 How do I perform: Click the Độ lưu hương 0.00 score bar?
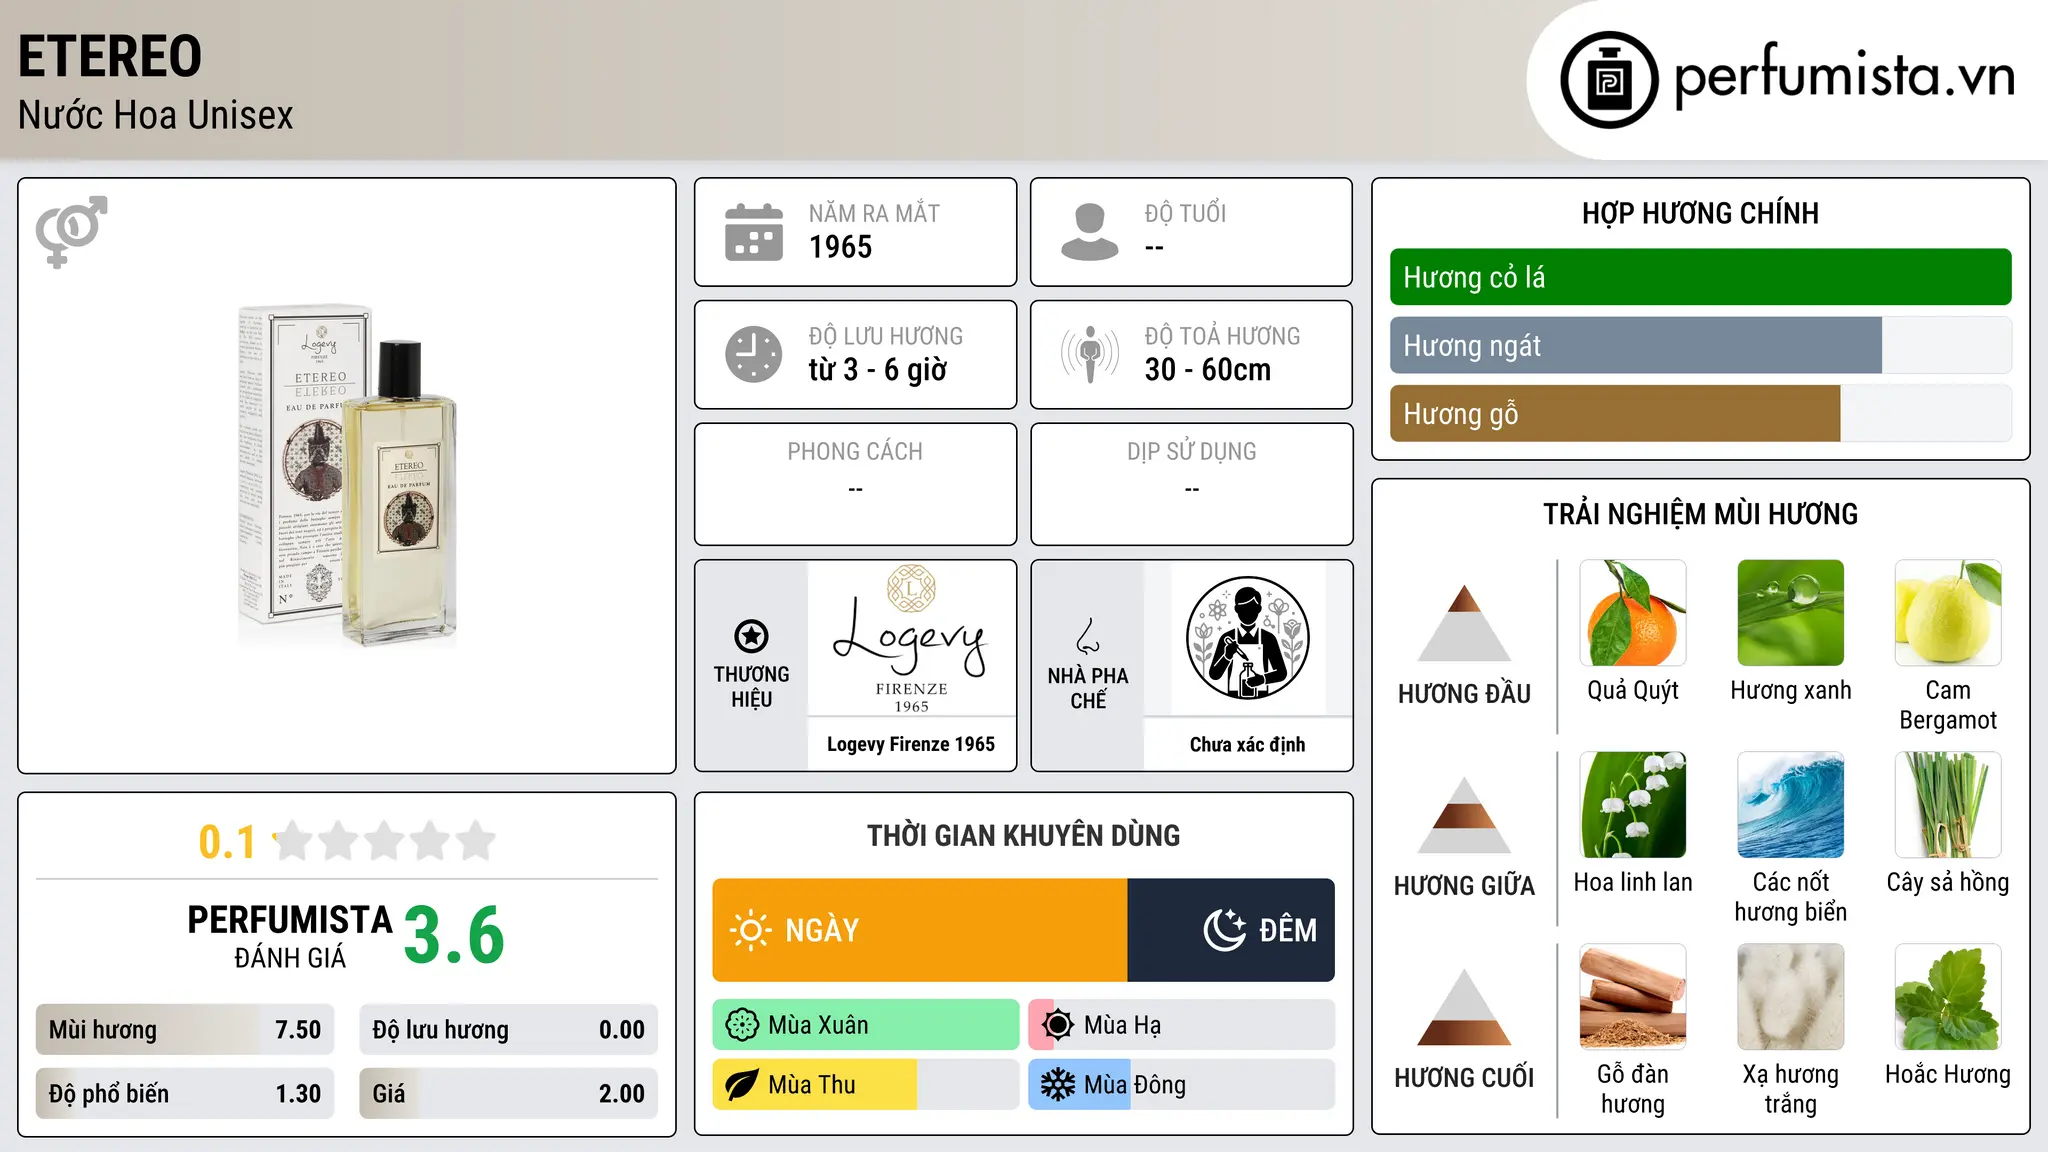point(509,1030)
